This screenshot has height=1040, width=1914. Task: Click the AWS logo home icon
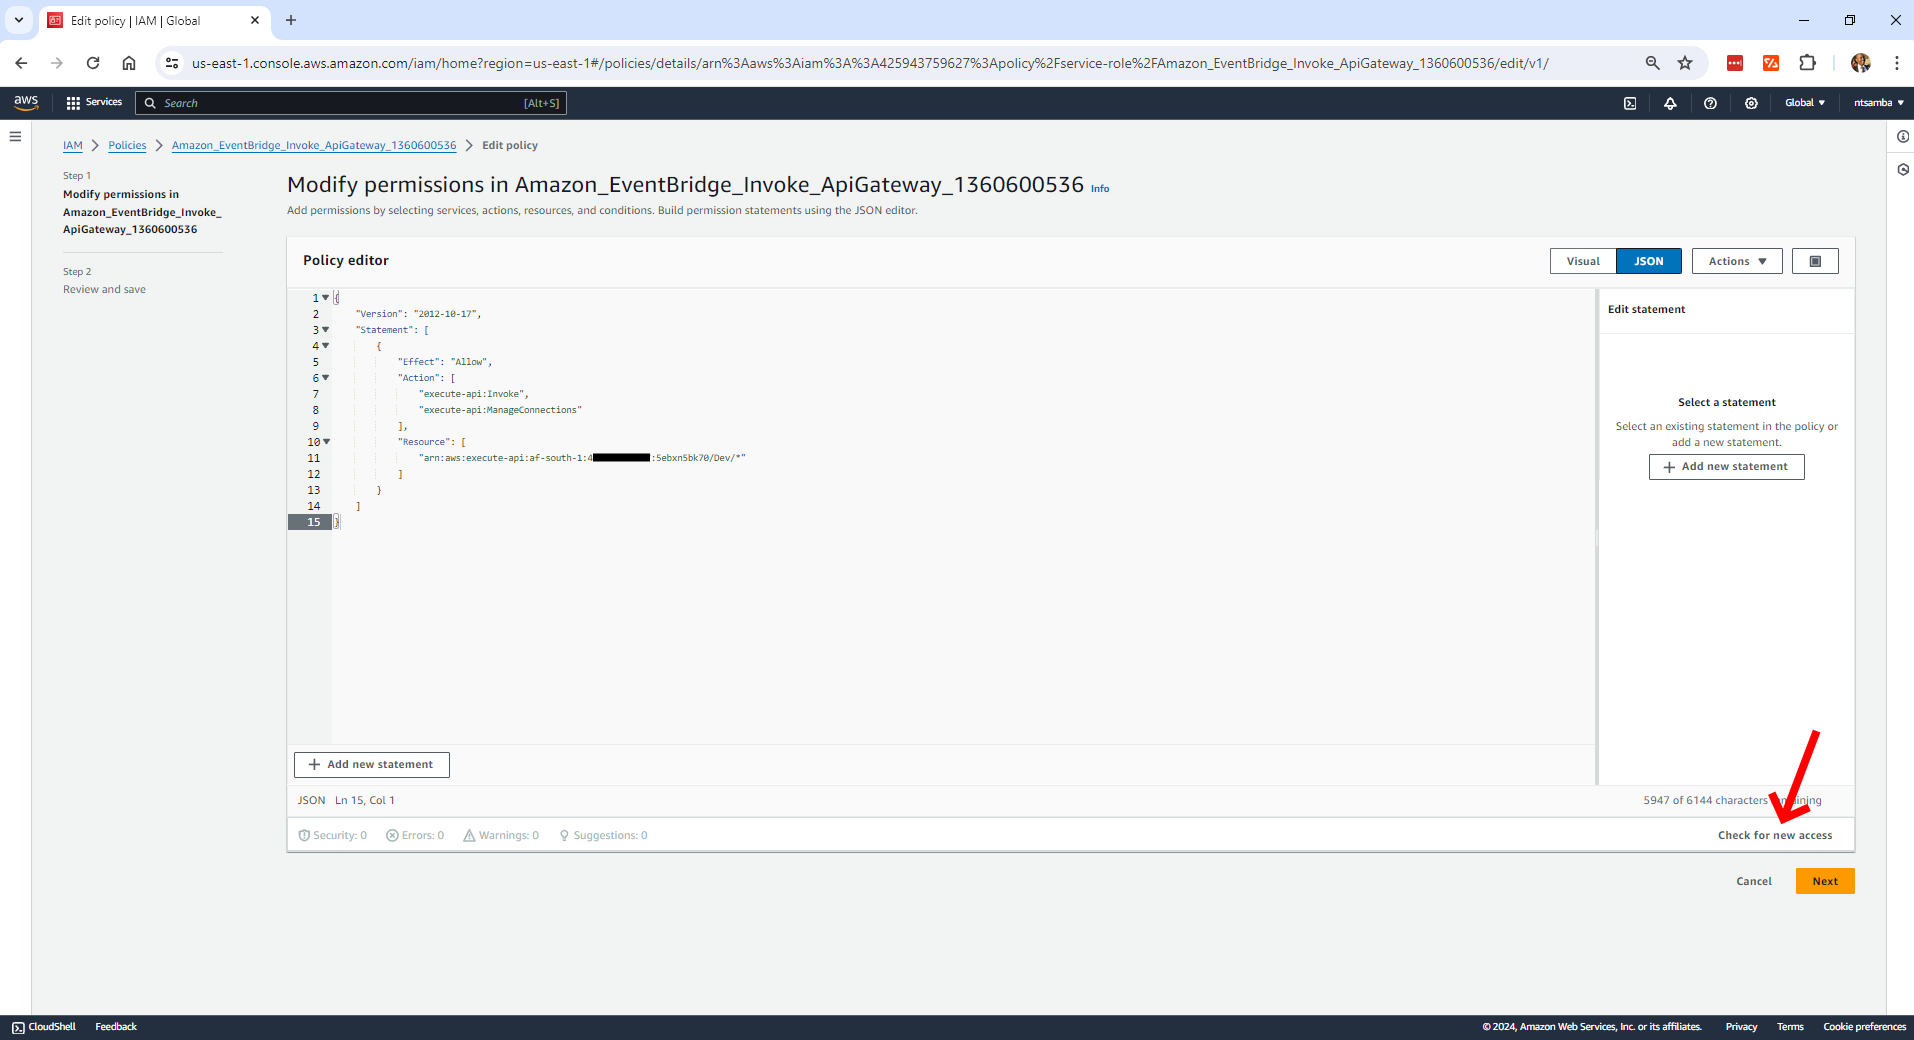(x=26, y=102)
